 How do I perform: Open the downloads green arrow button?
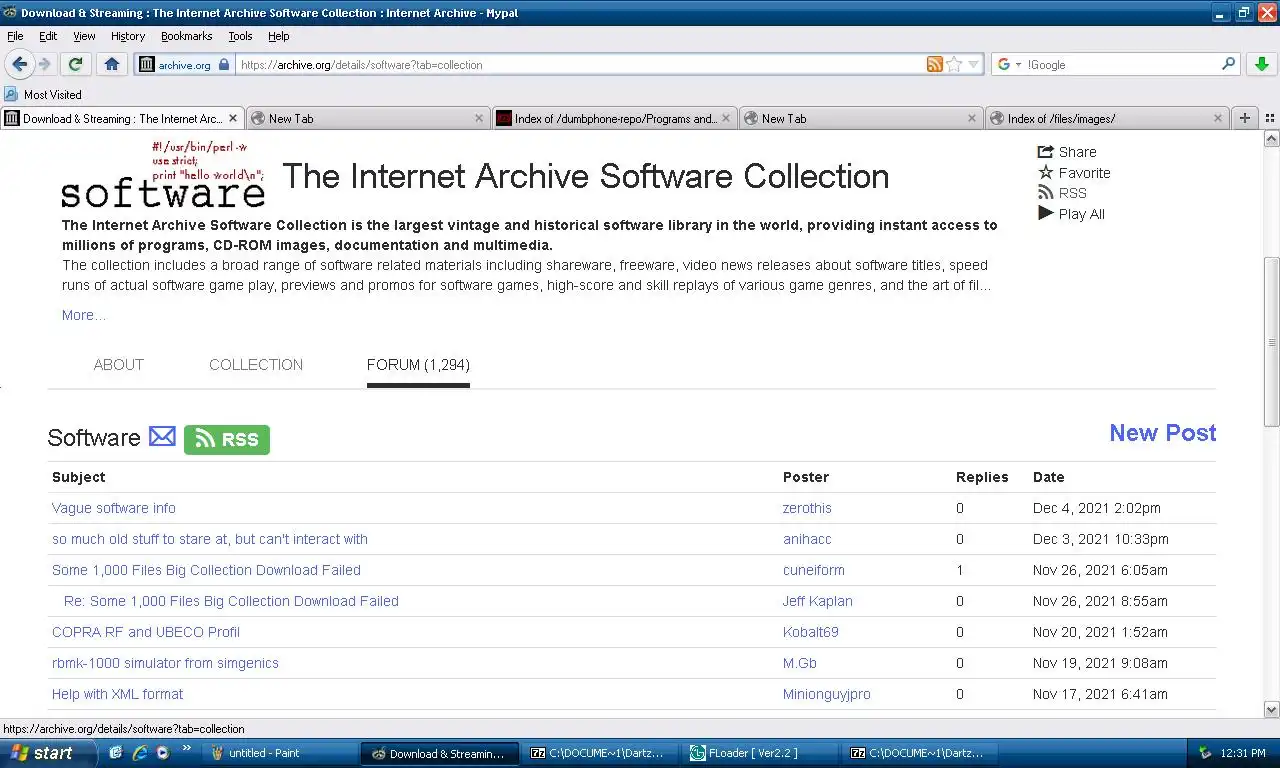coord(1262,64)
